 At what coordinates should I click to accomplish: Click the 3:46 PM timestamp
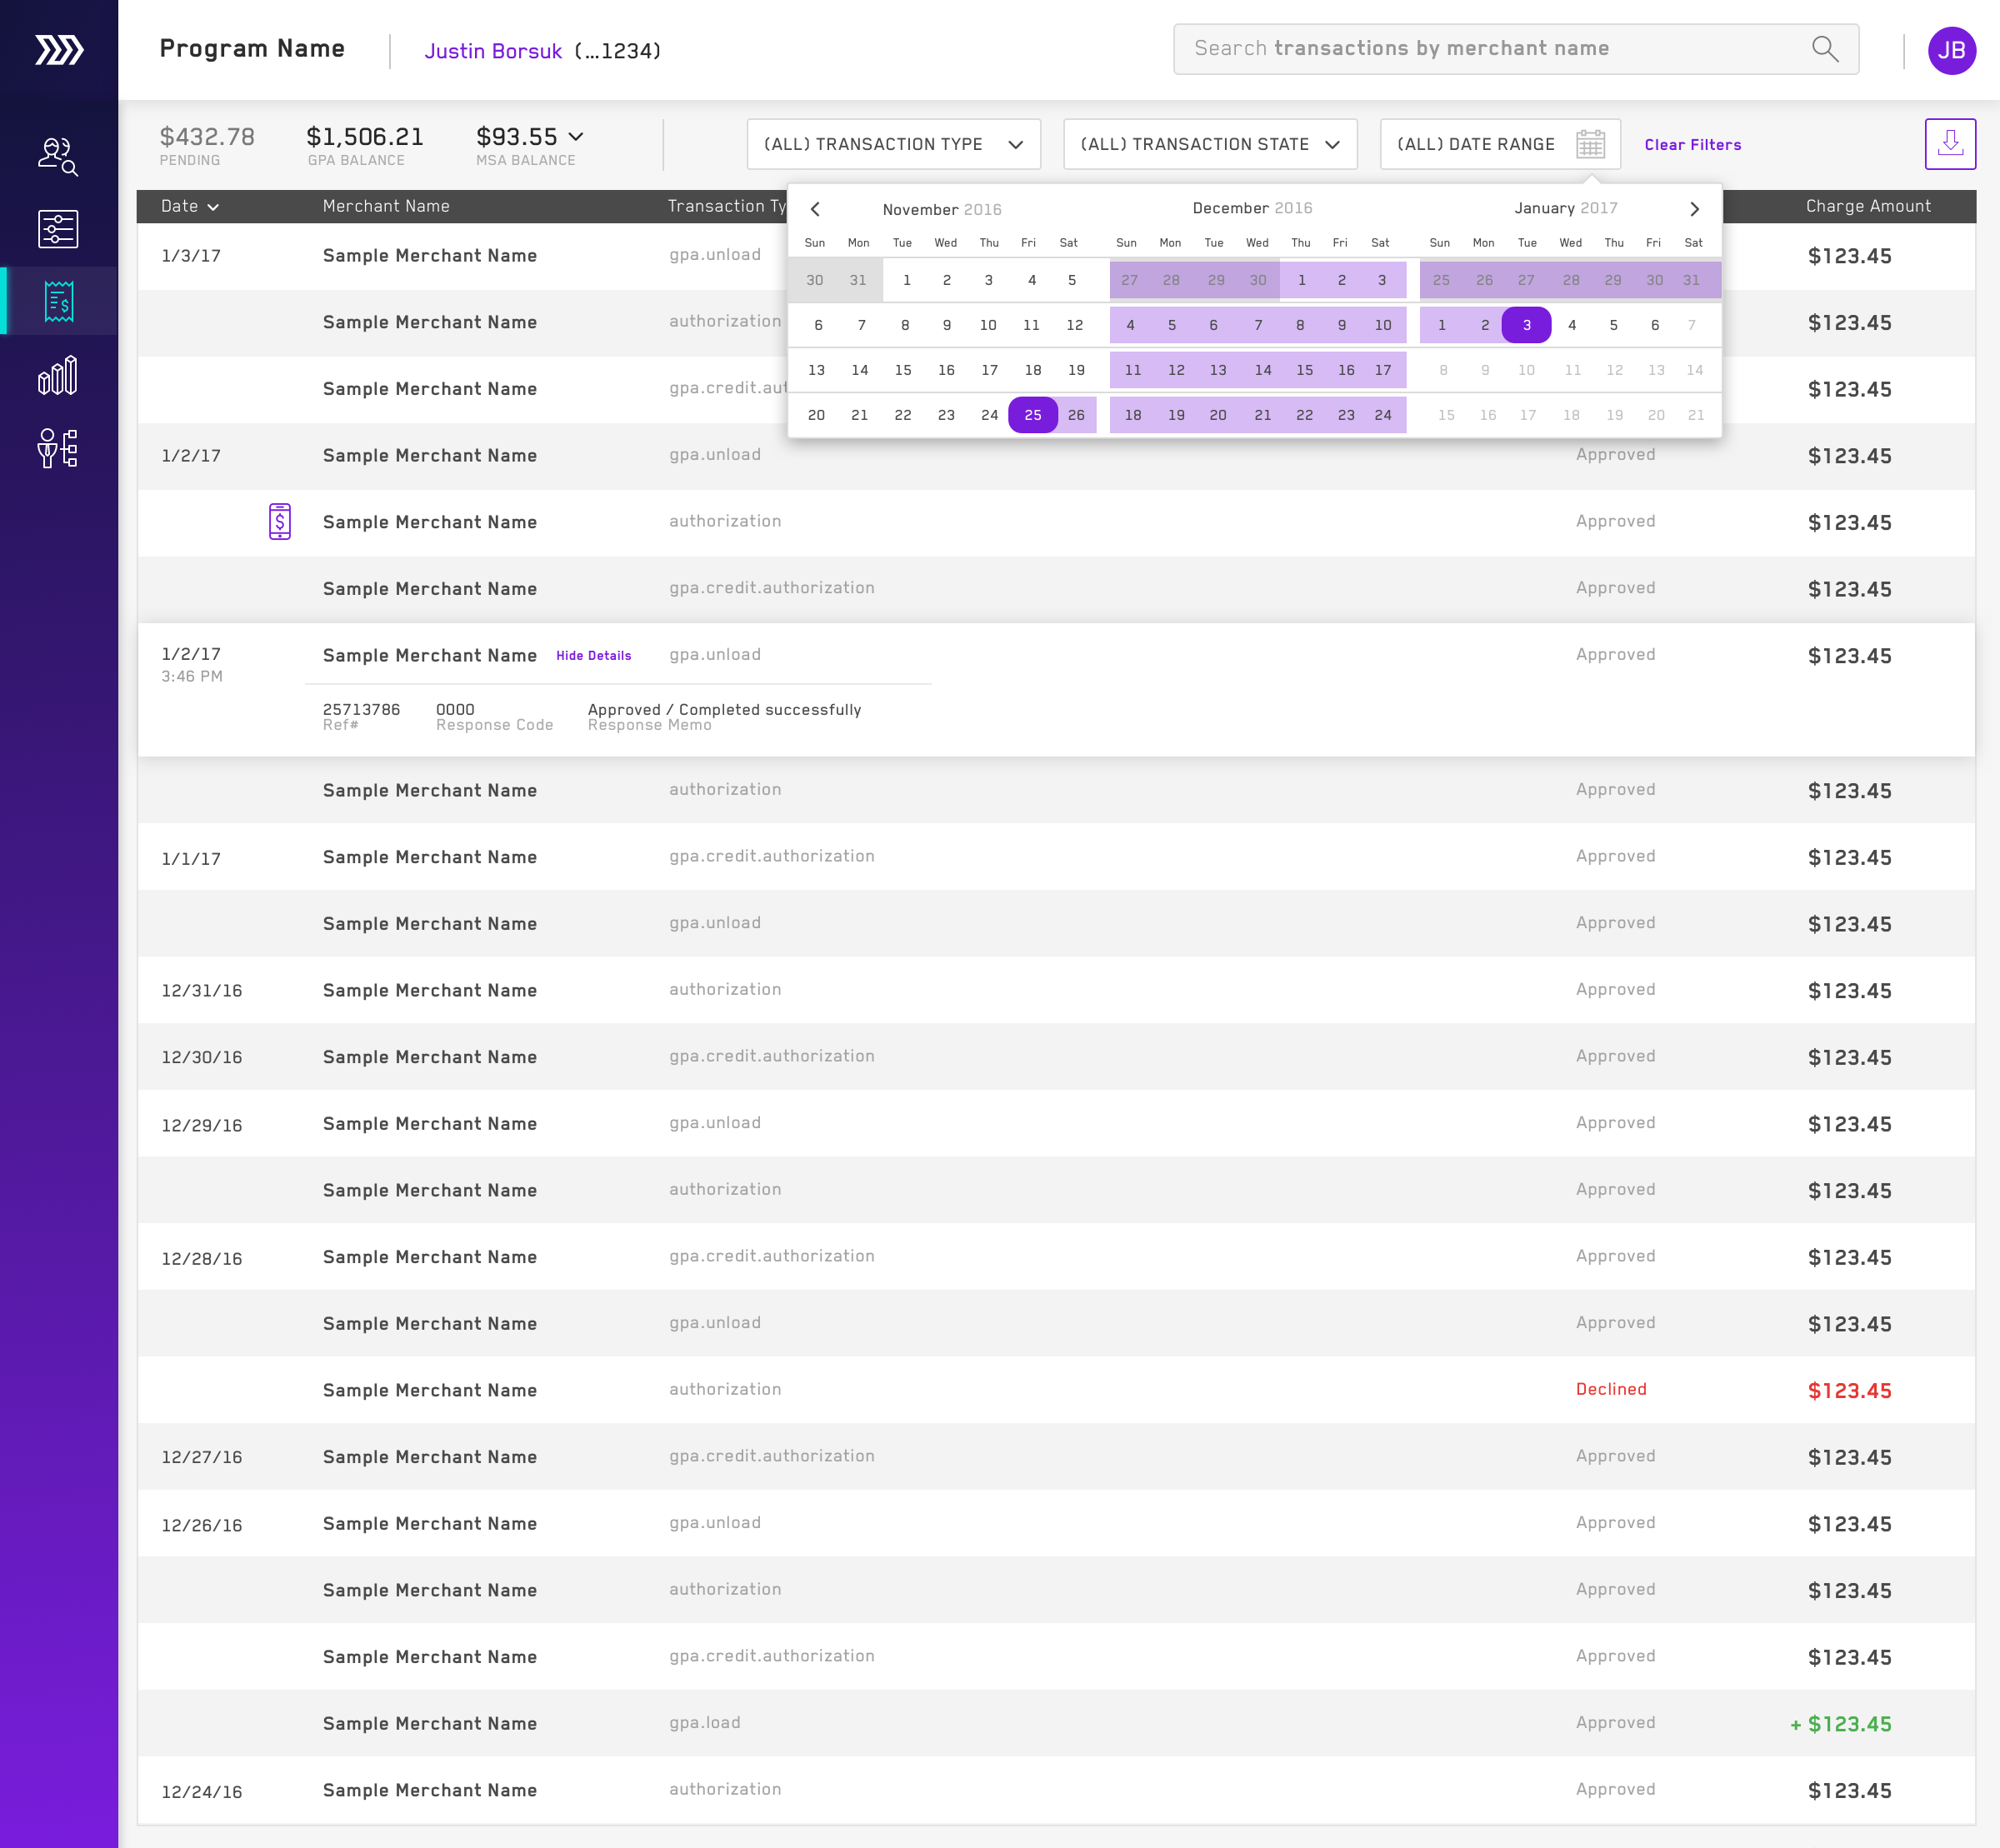pyautogui.click(x=192, y=676)
